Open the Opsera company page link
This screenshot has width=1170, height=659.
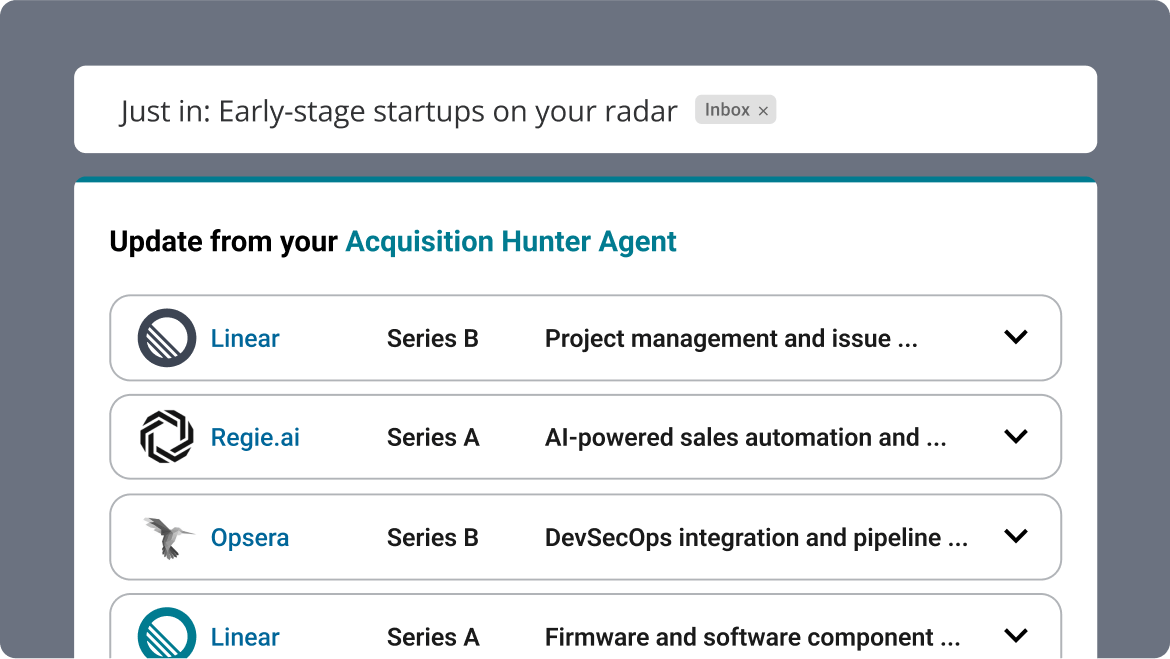[x=249, y=537]
